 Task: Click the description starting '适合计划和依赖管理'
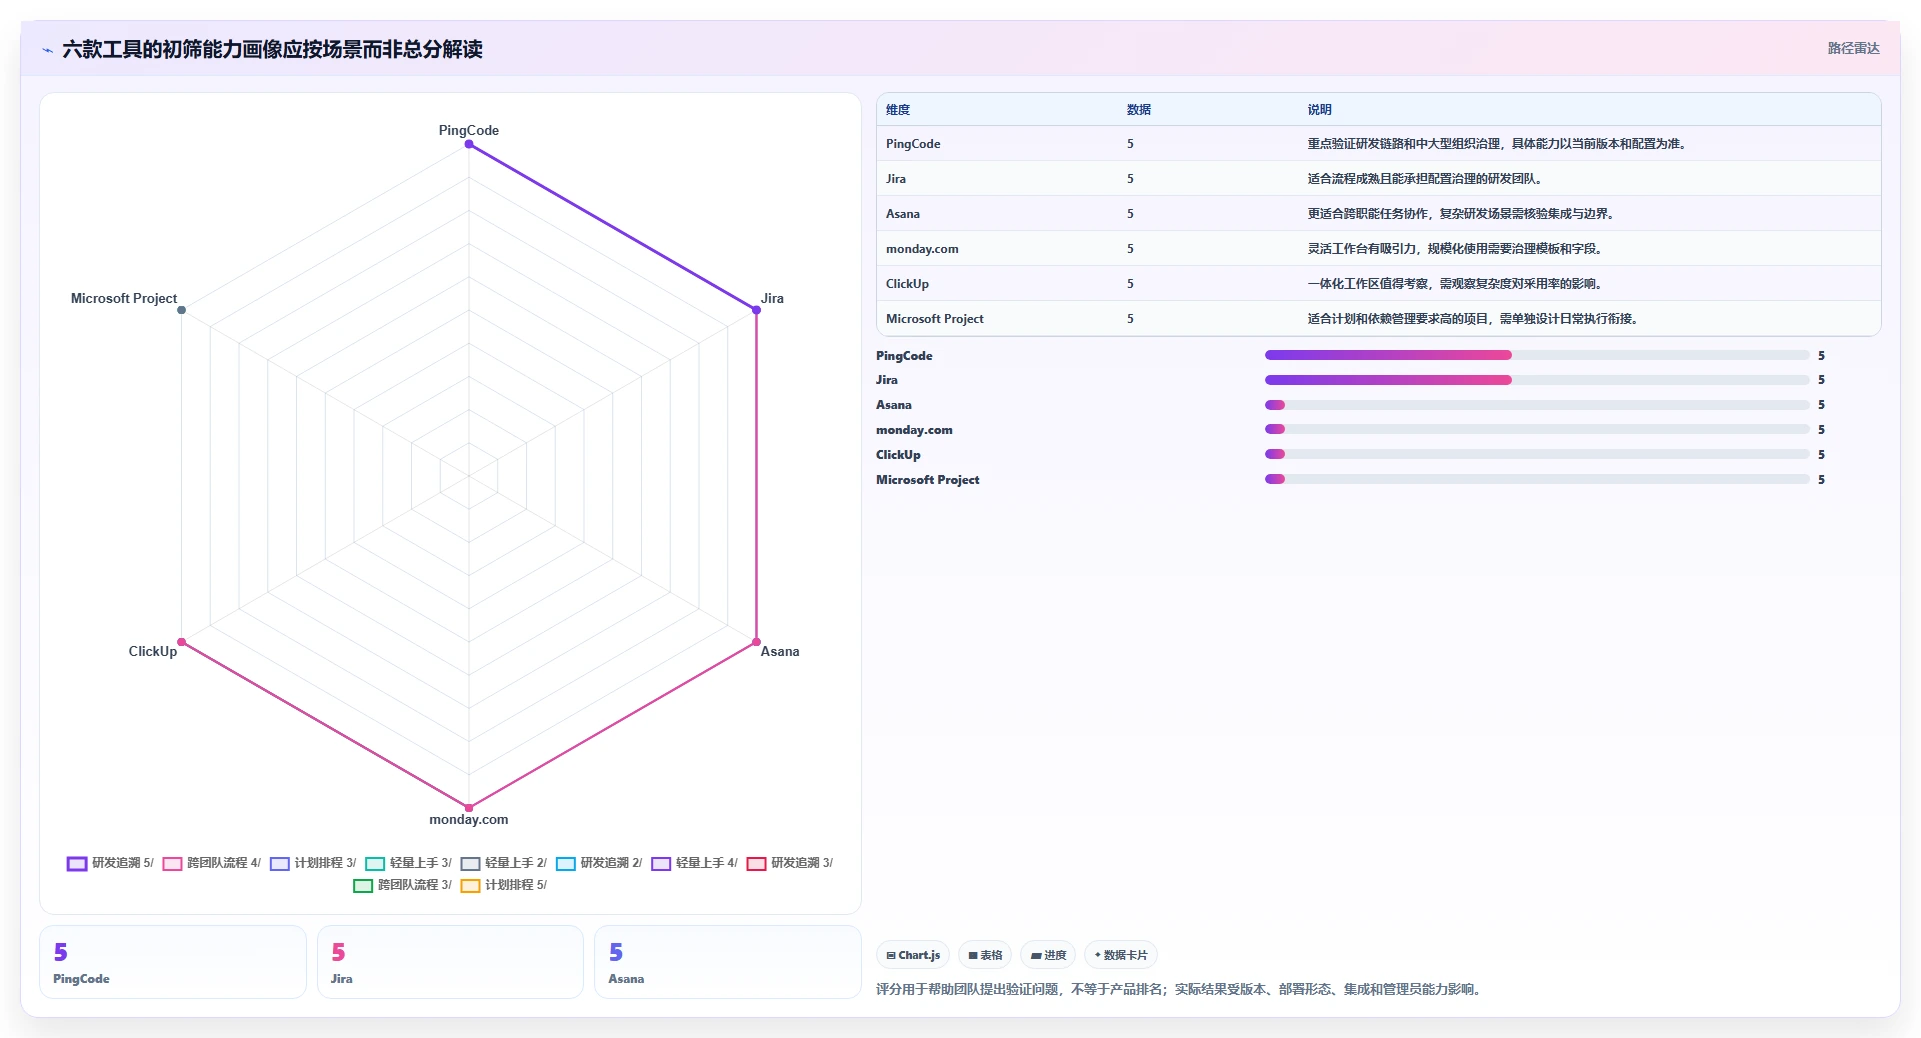pyautogui.click(x=1475, y=319)
